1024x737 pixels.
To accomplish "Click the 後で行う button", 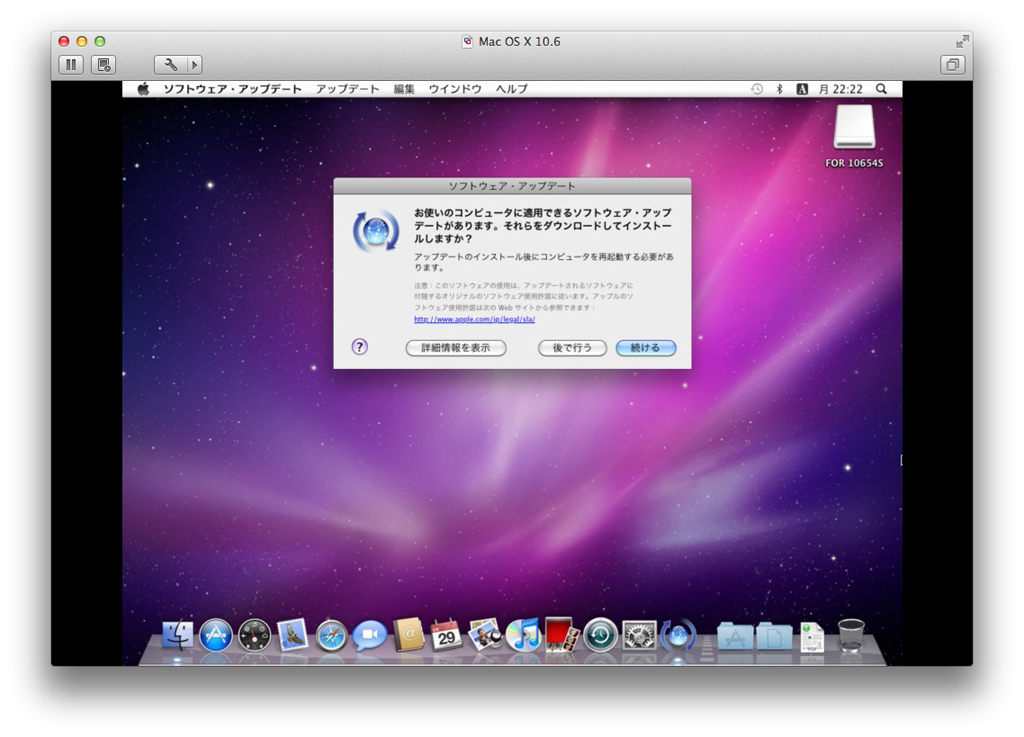I will tap(572, 348).
